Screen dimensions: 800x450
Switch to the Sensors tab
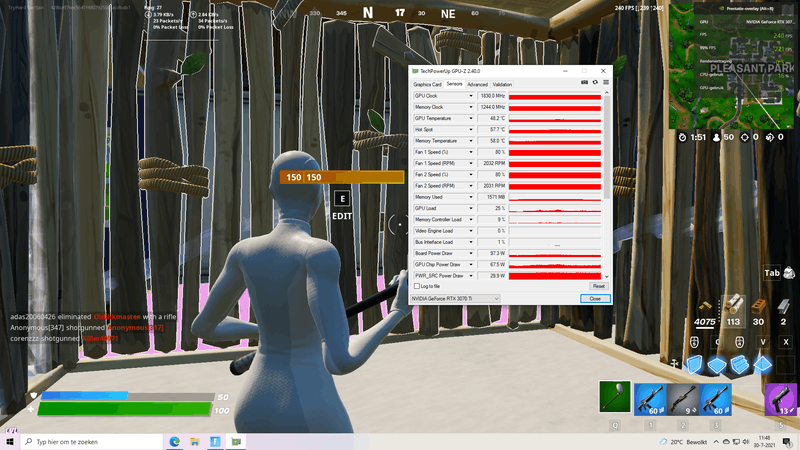tap(454, 84)
